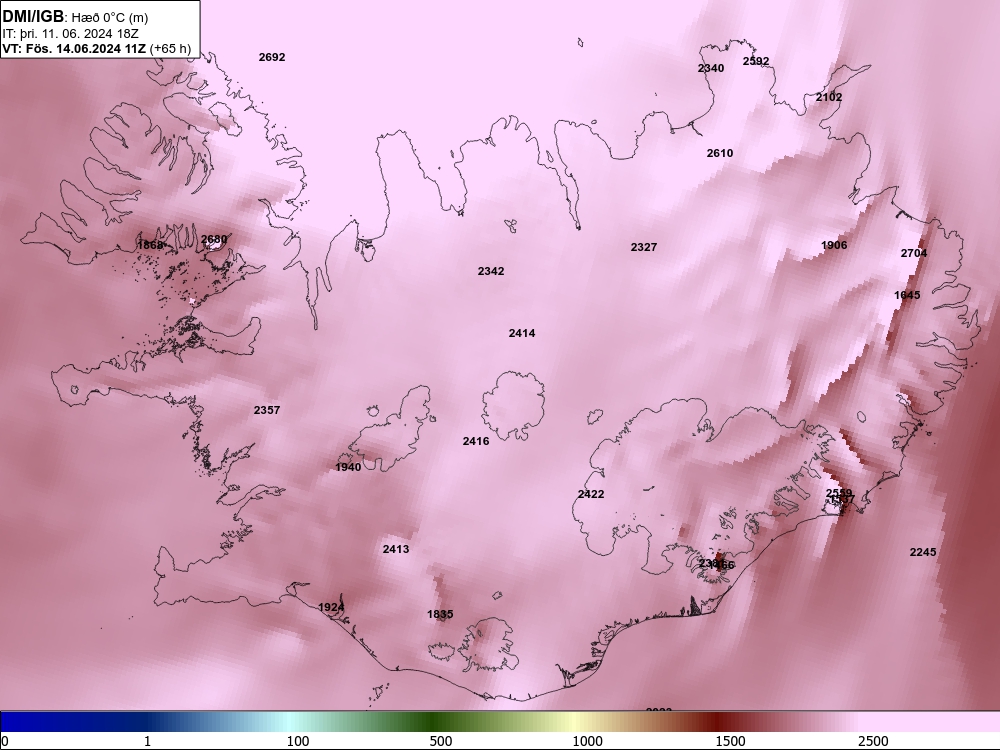
Task: Click the 1906 height value
Action: coord(834,246)
